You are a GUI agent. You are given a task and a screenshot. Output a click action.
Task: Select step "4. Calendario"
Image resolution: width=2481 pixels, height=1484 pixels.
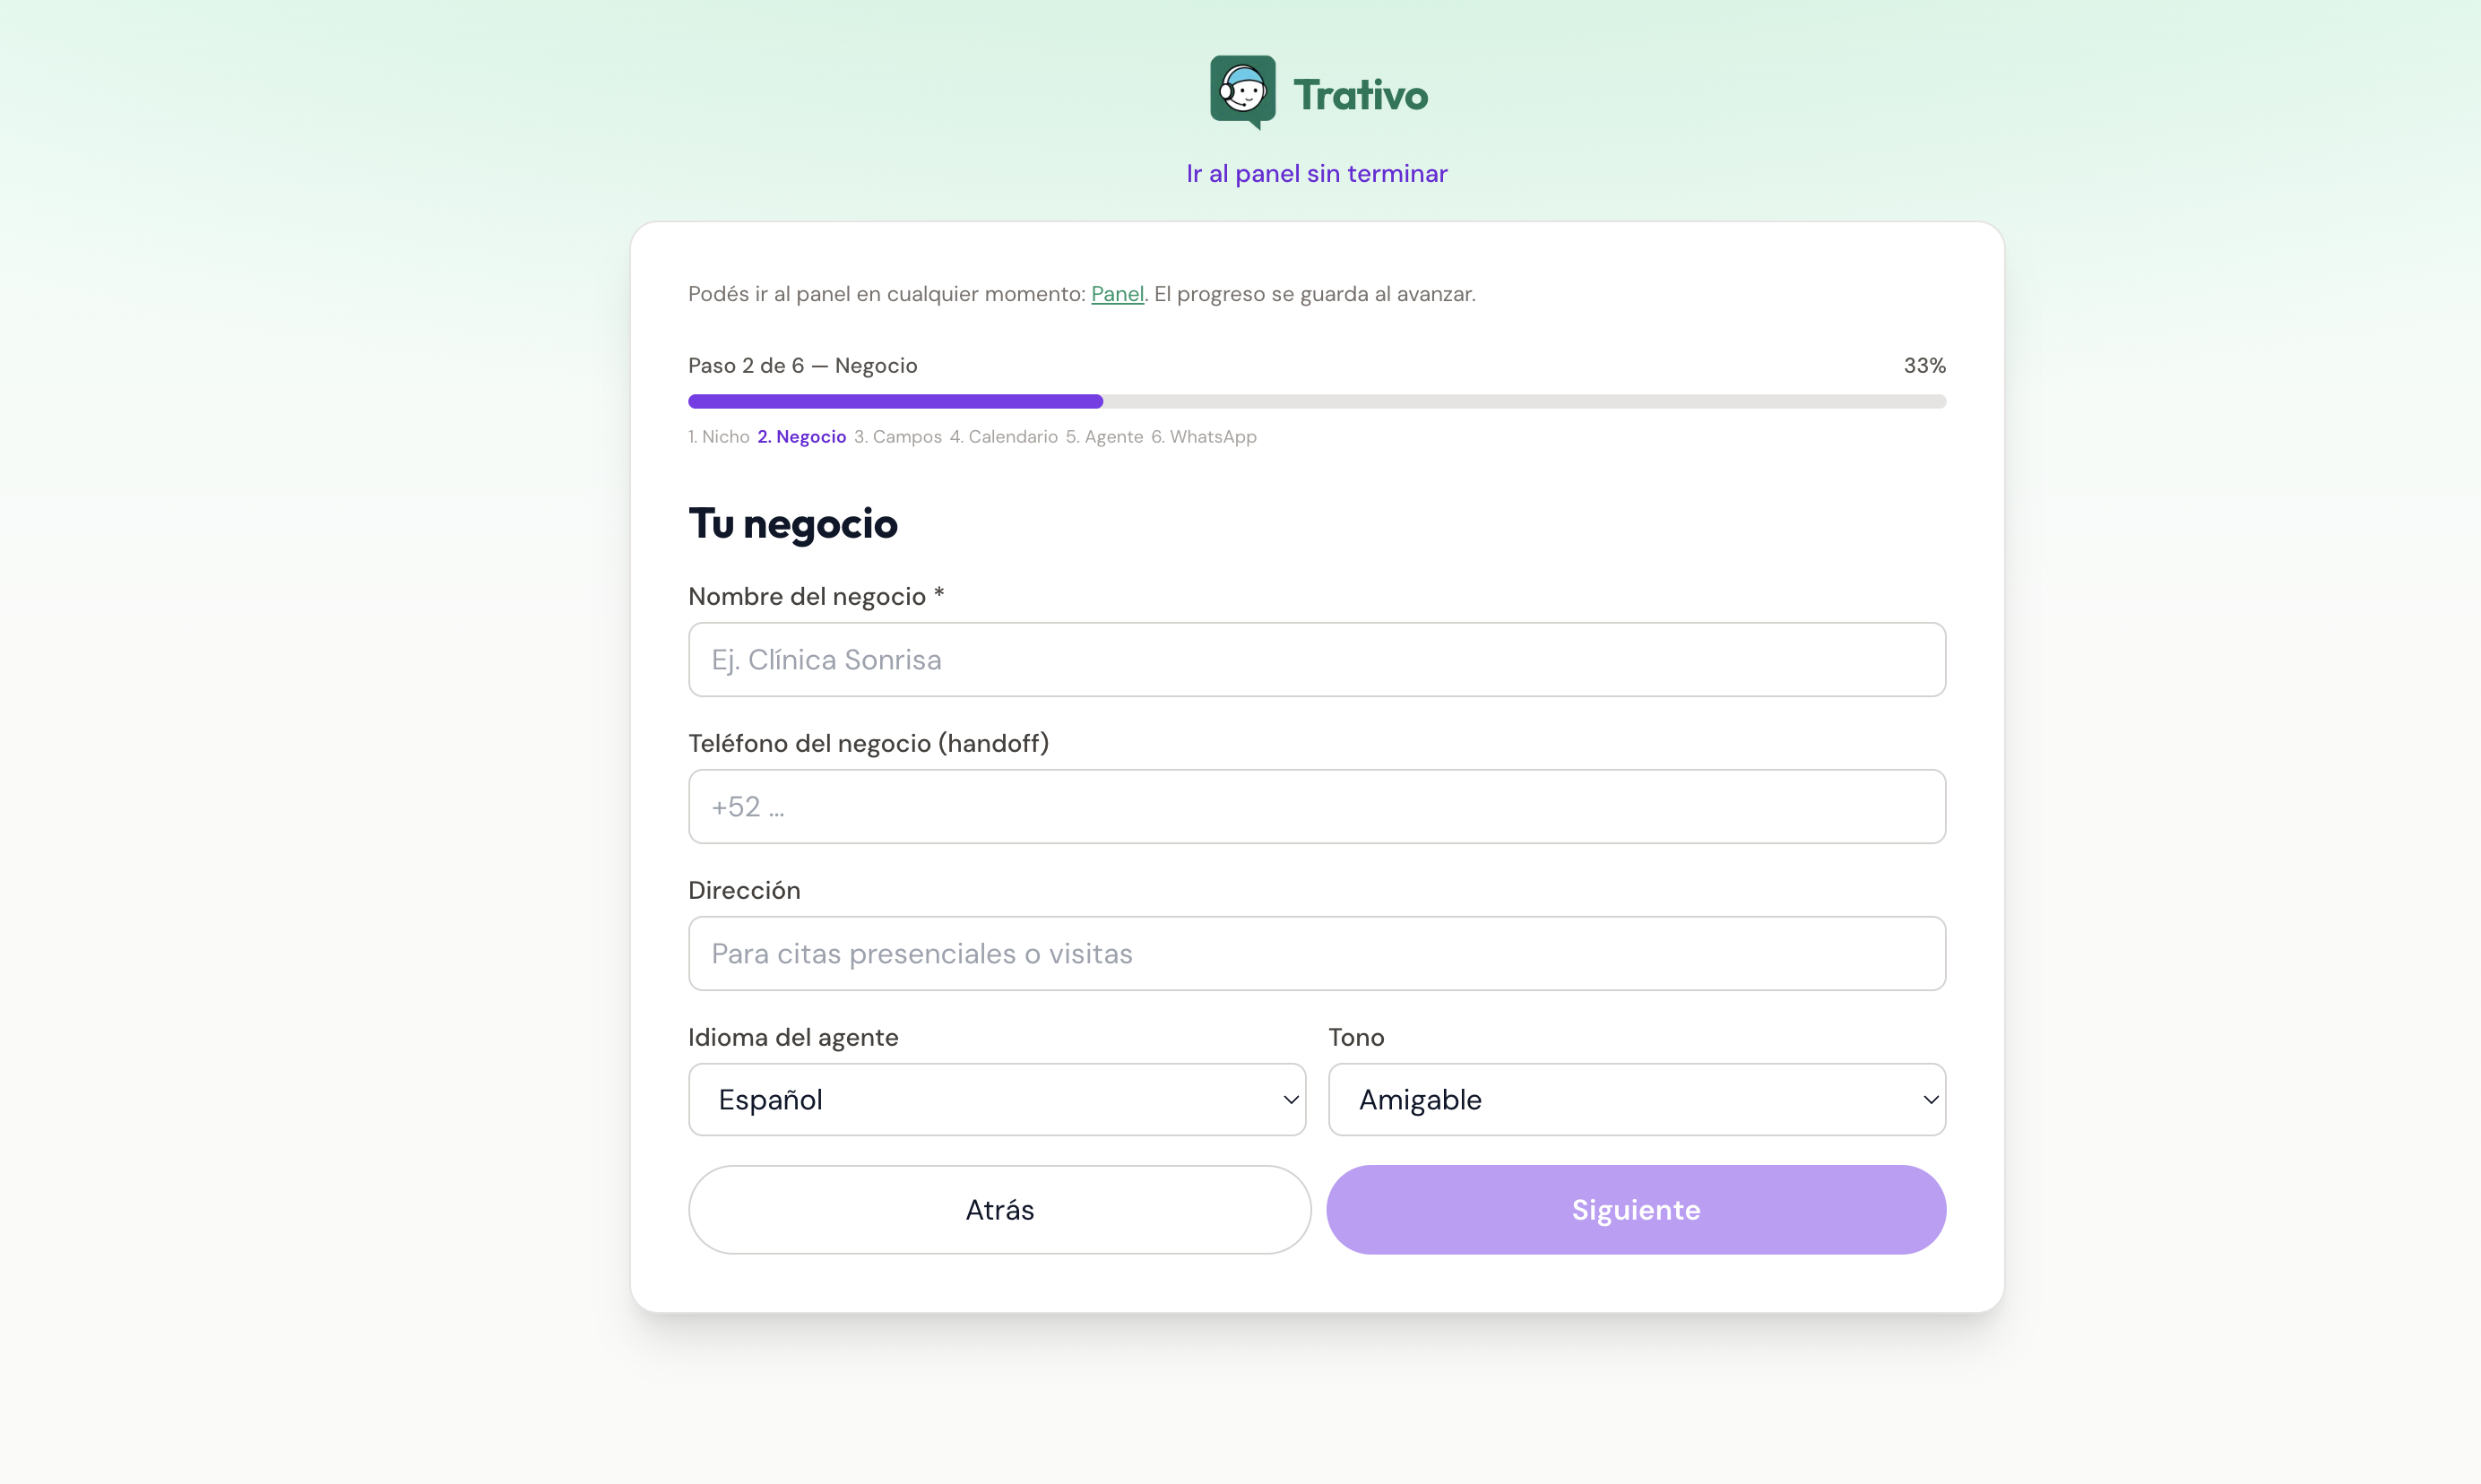click(x=1004, y=436)
